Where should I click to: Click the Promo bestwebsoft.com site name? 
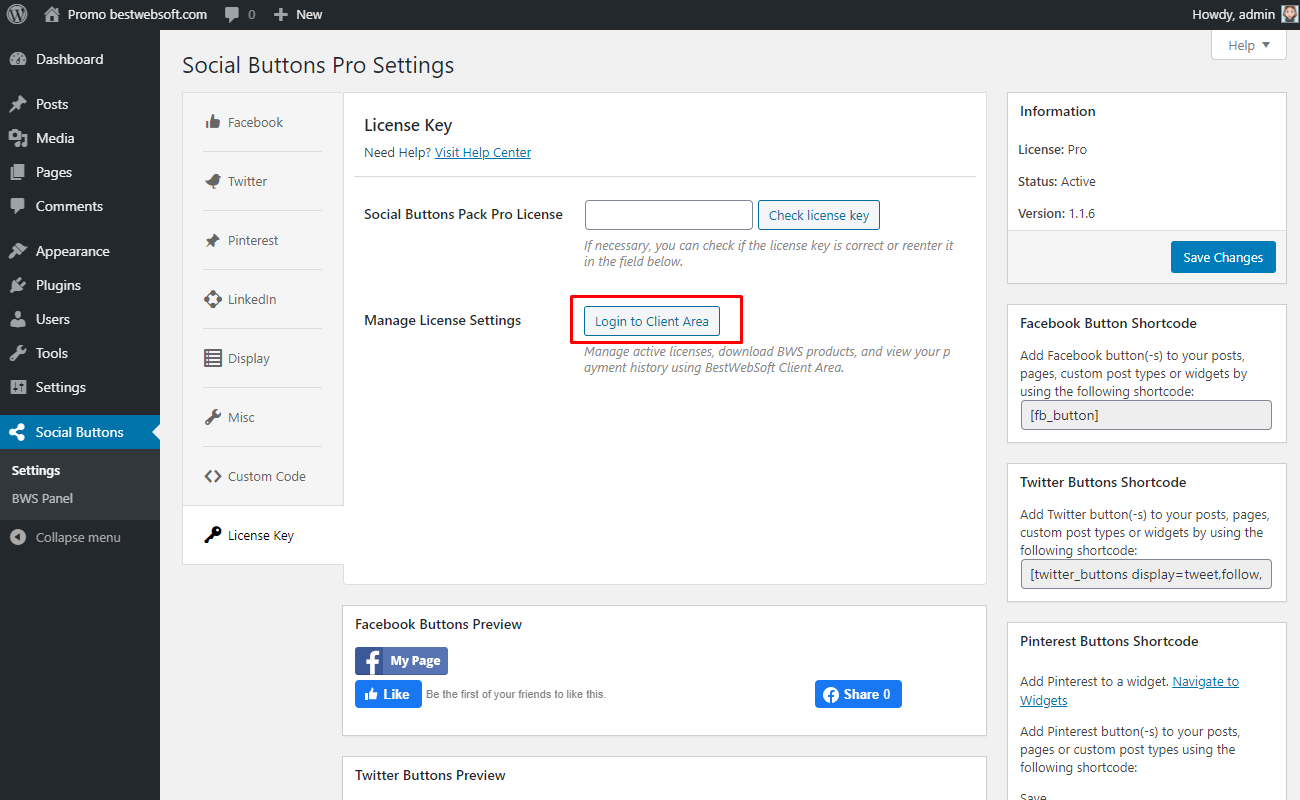(x=137, y=14)
